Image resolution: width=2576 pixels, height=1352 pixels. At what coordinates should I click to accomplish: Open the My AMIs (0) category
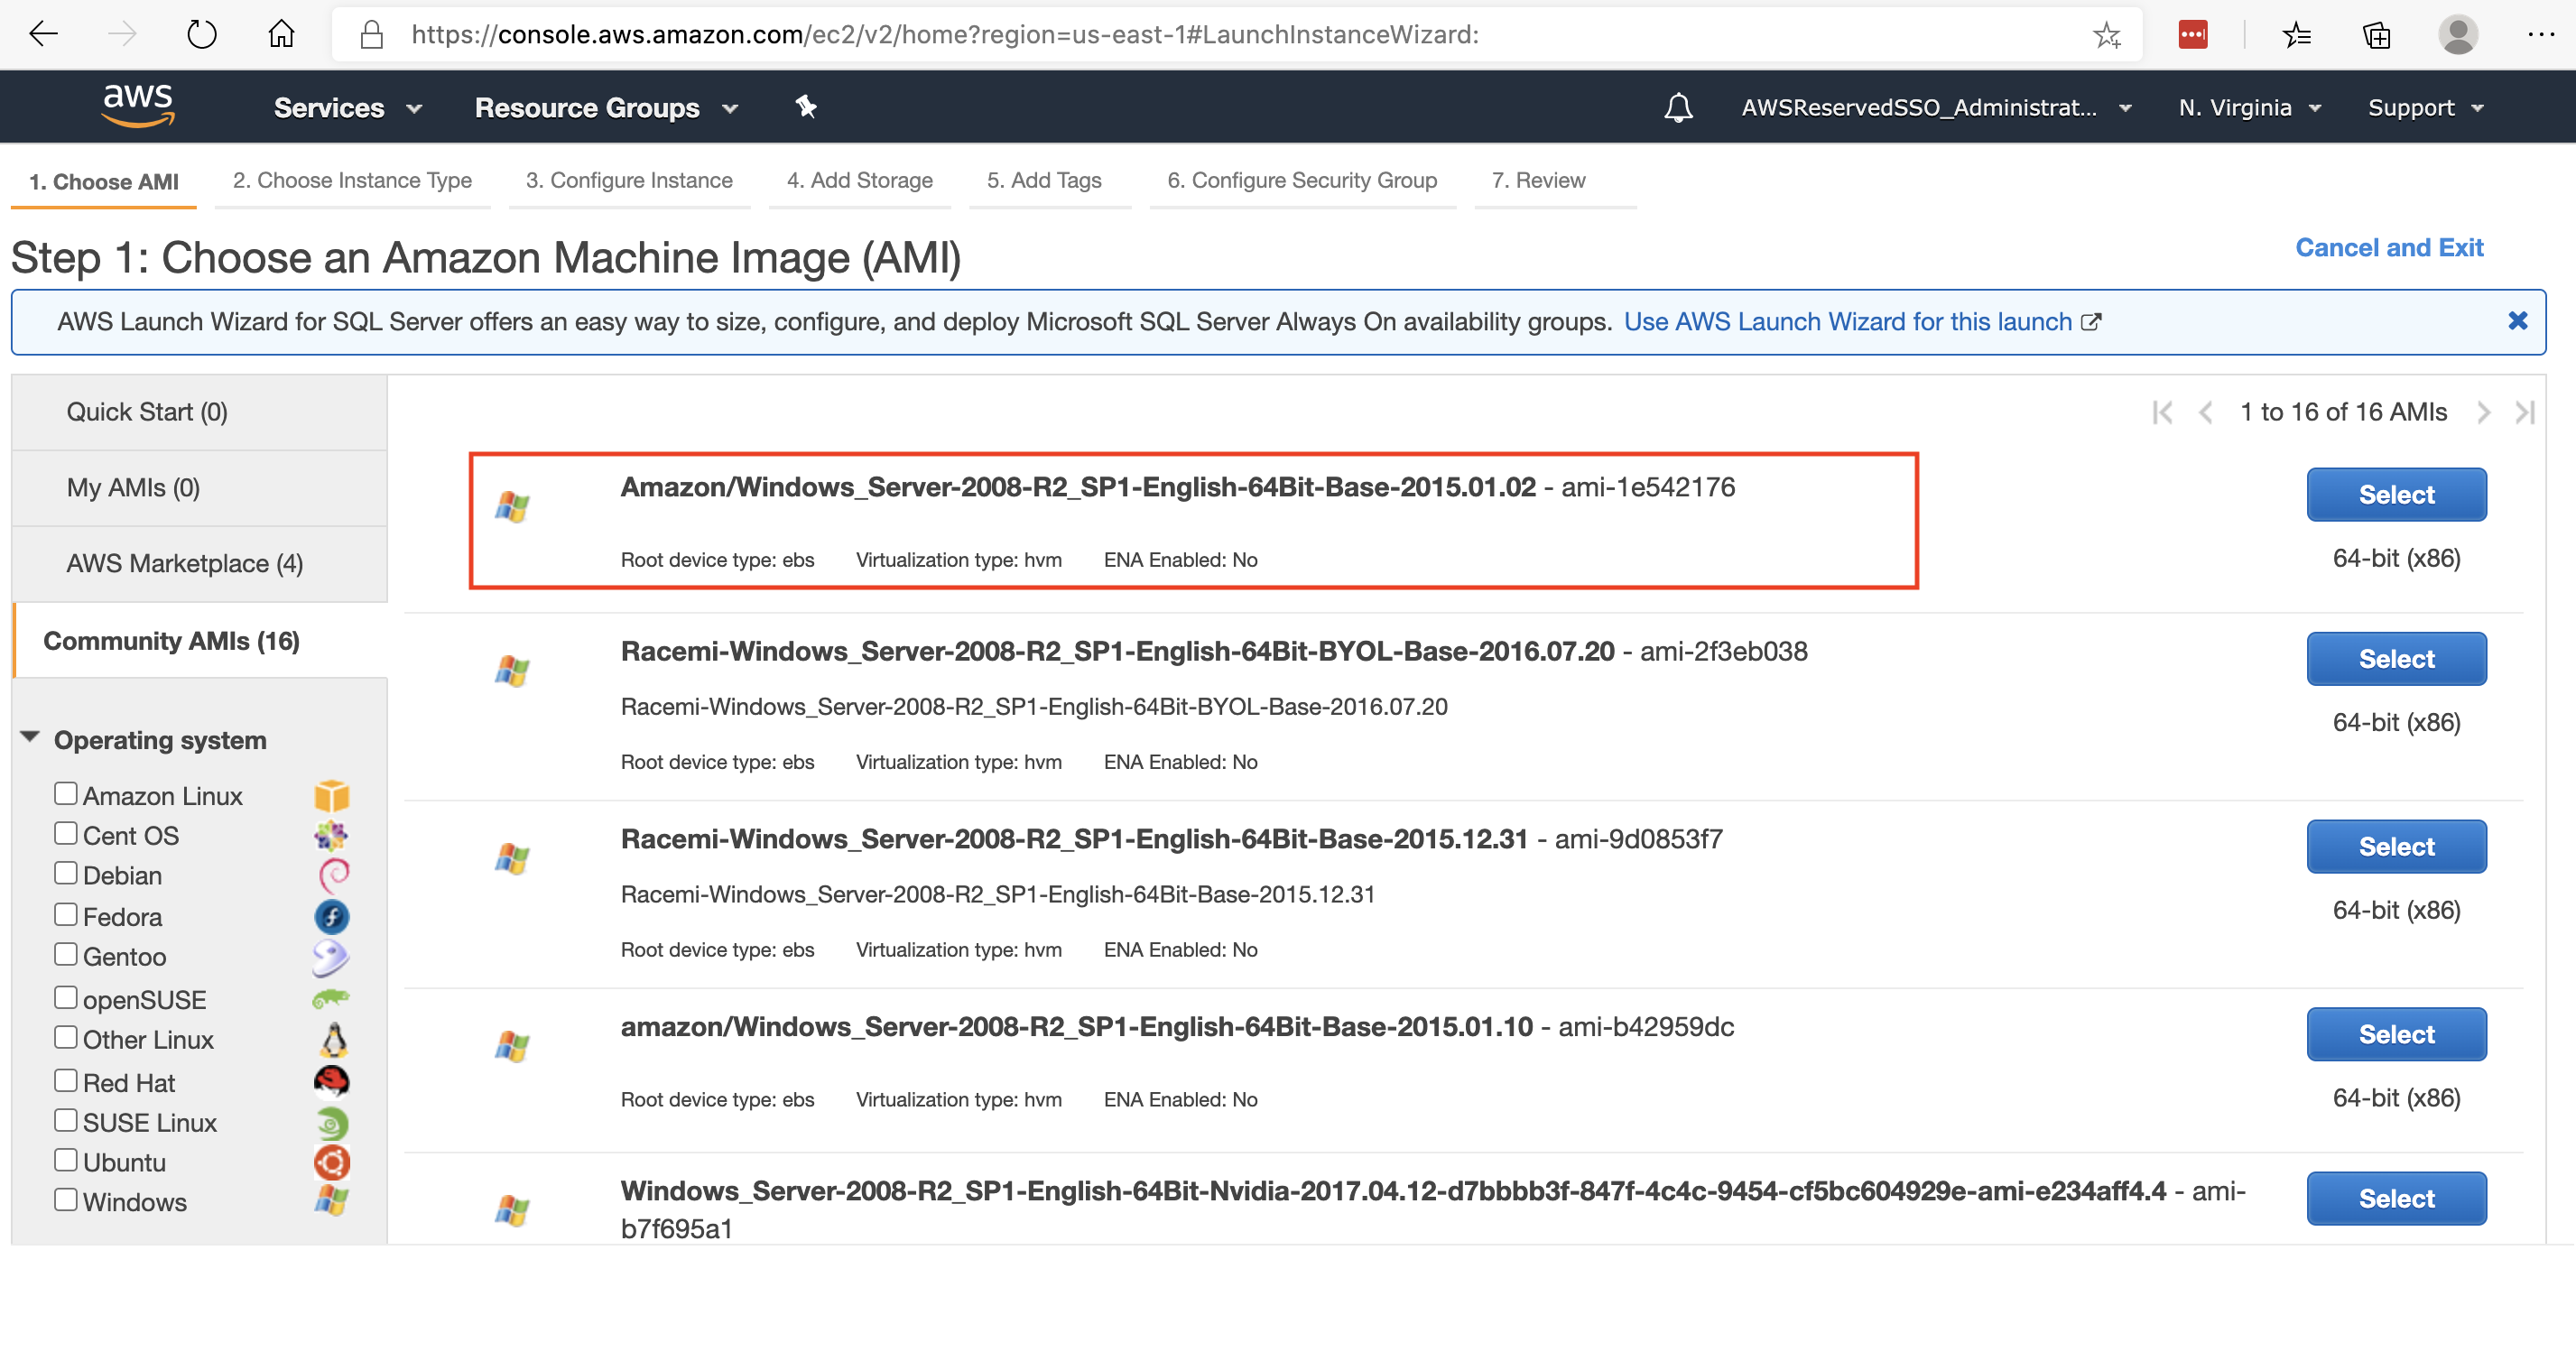click(x=200, y=488)
